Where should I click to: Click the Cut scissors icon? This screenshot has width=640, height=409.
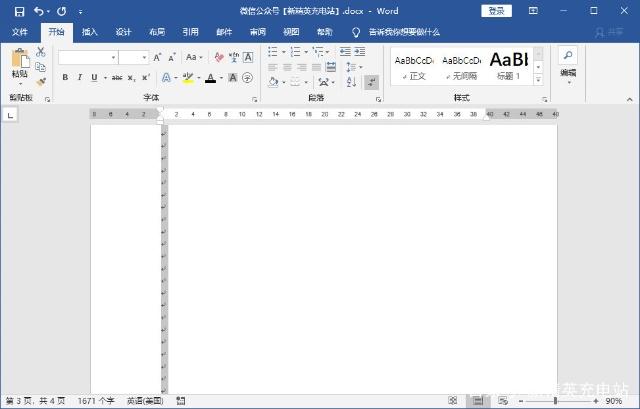click(x=40, y=52)
